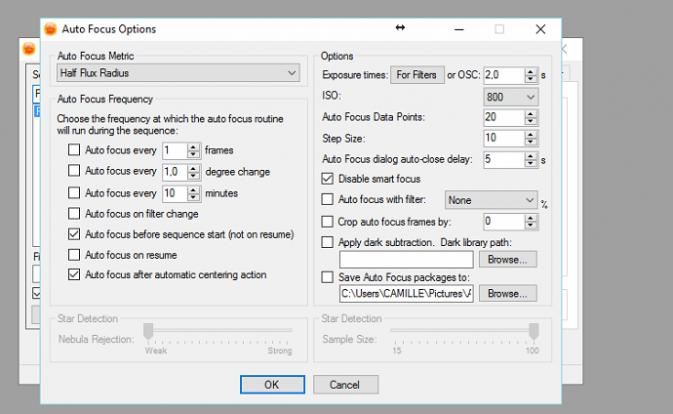Click the minutes interval value field
The width and height of the screenshot is (673, 414).
tap(175, 193)
